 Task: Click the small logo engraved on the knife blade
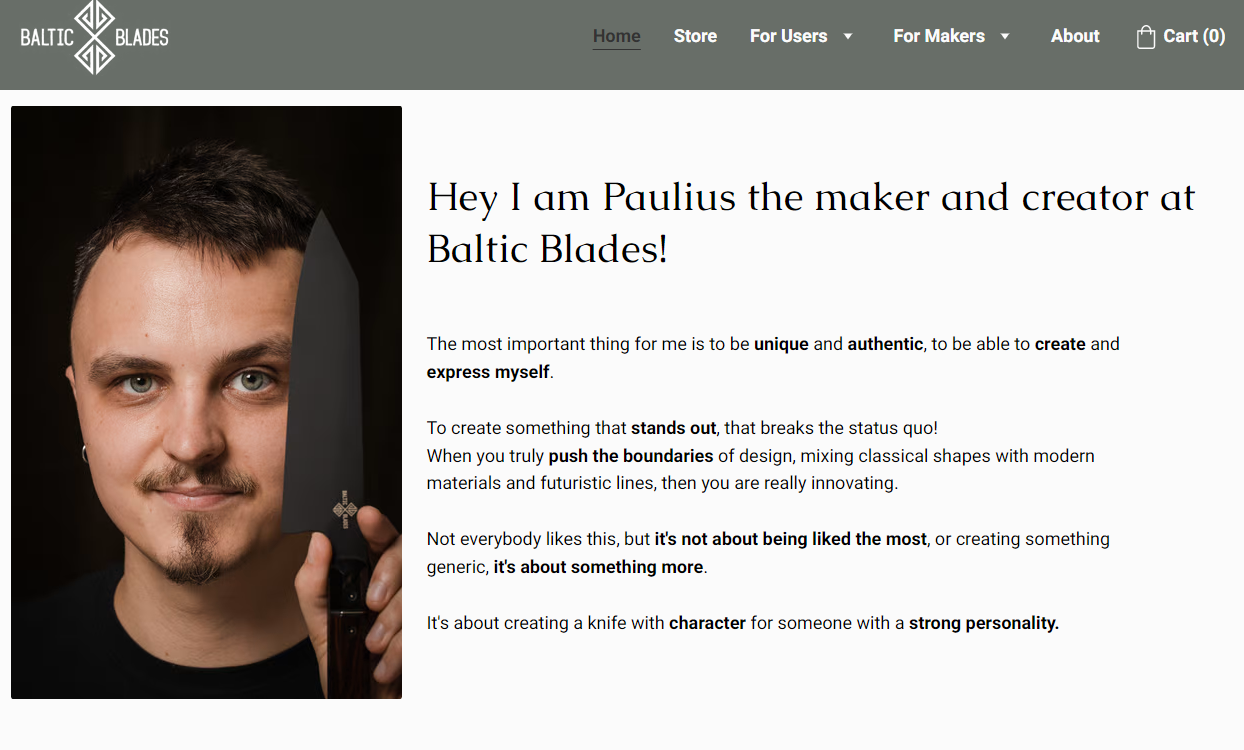pyautogui.click(x=345, y=507)
